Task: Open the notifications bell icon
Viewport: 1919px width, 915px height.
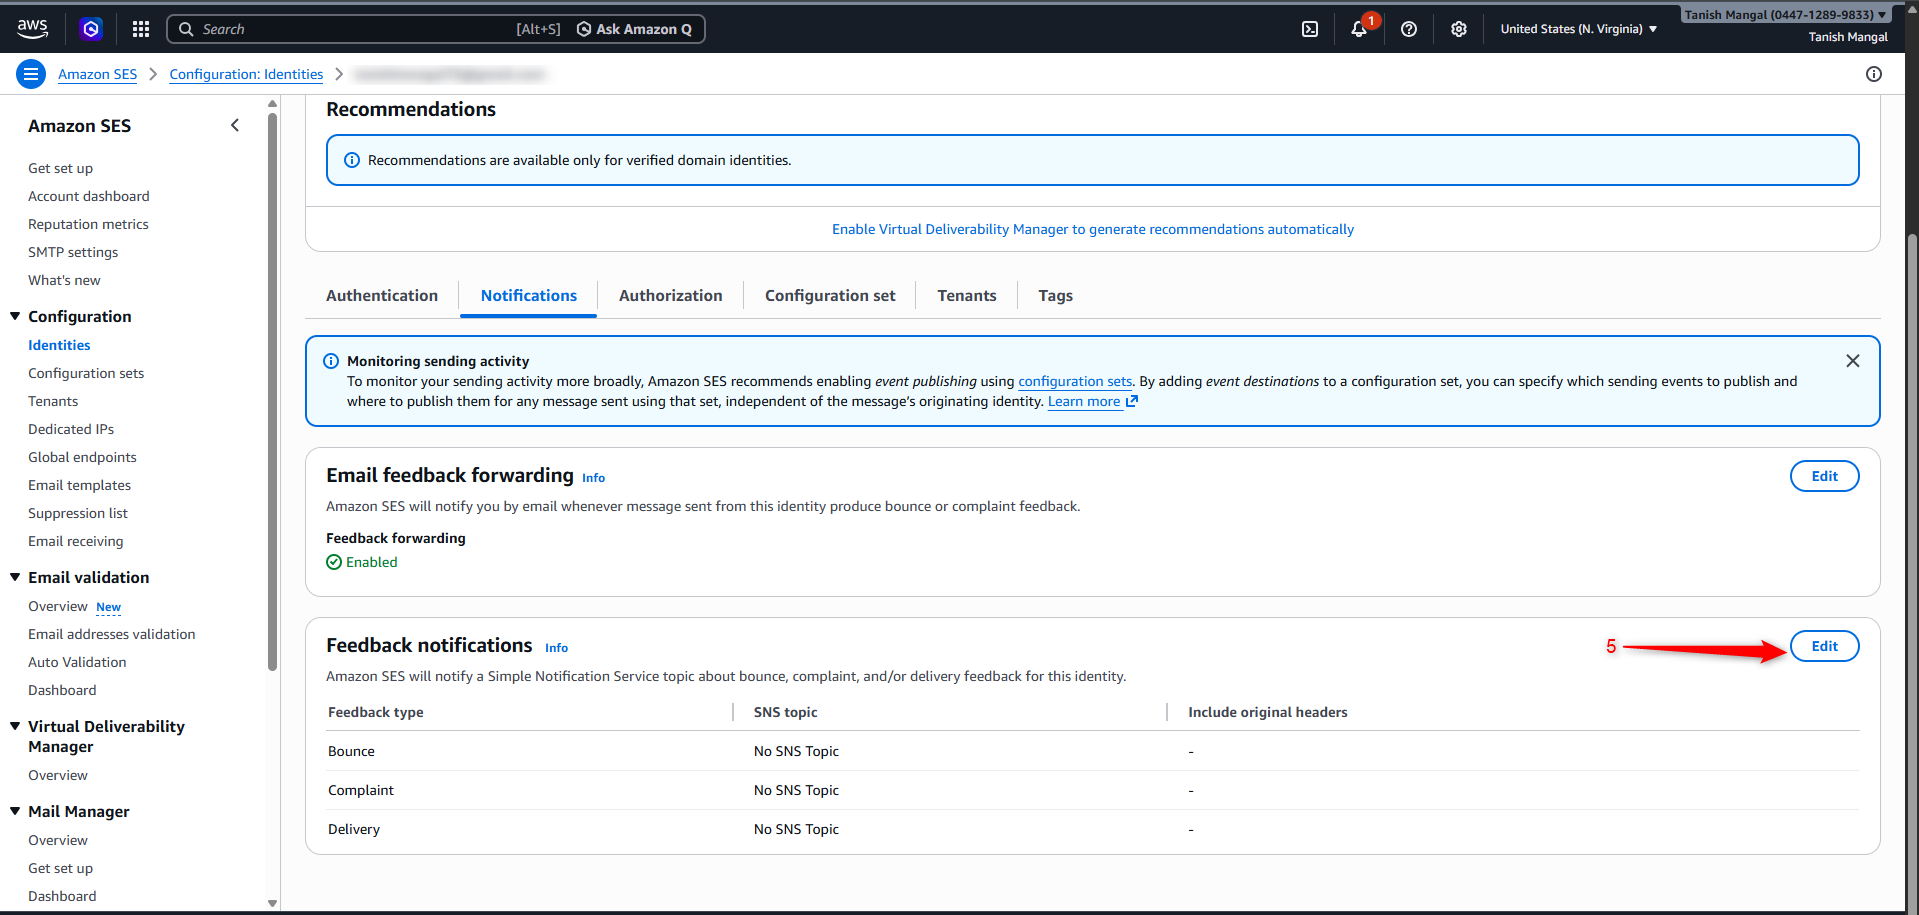Action: (x=1359, y=29)
